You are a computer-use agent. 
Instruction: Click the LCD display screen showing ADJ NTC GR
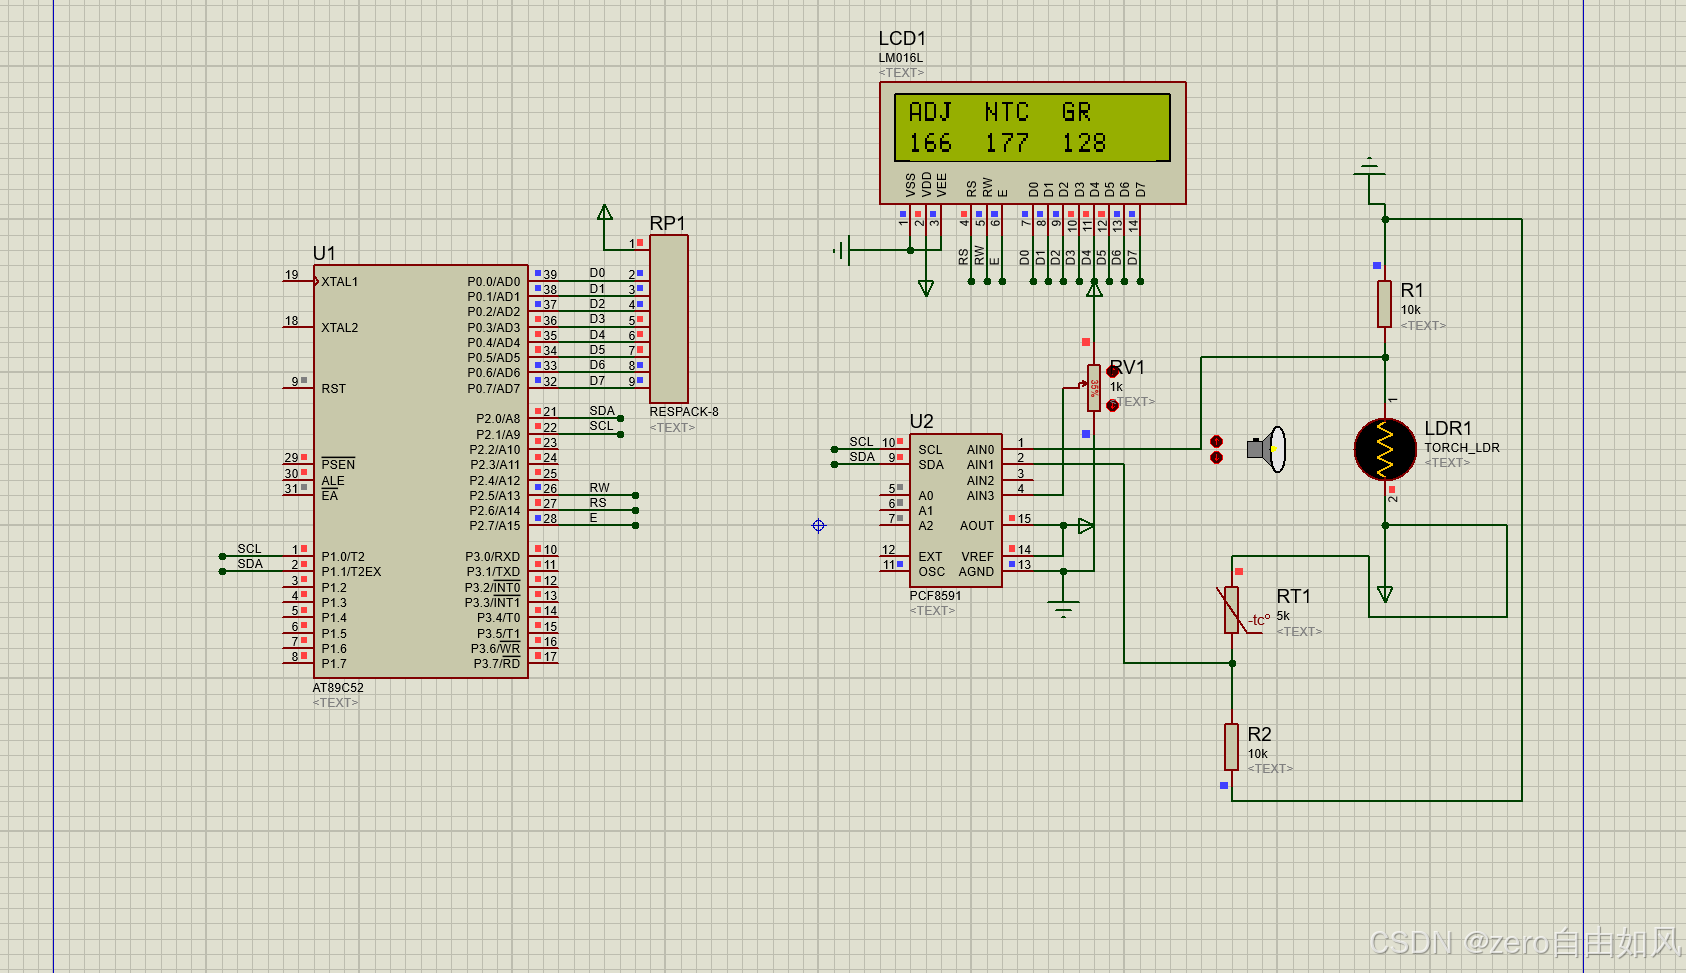pos(1032,127)
